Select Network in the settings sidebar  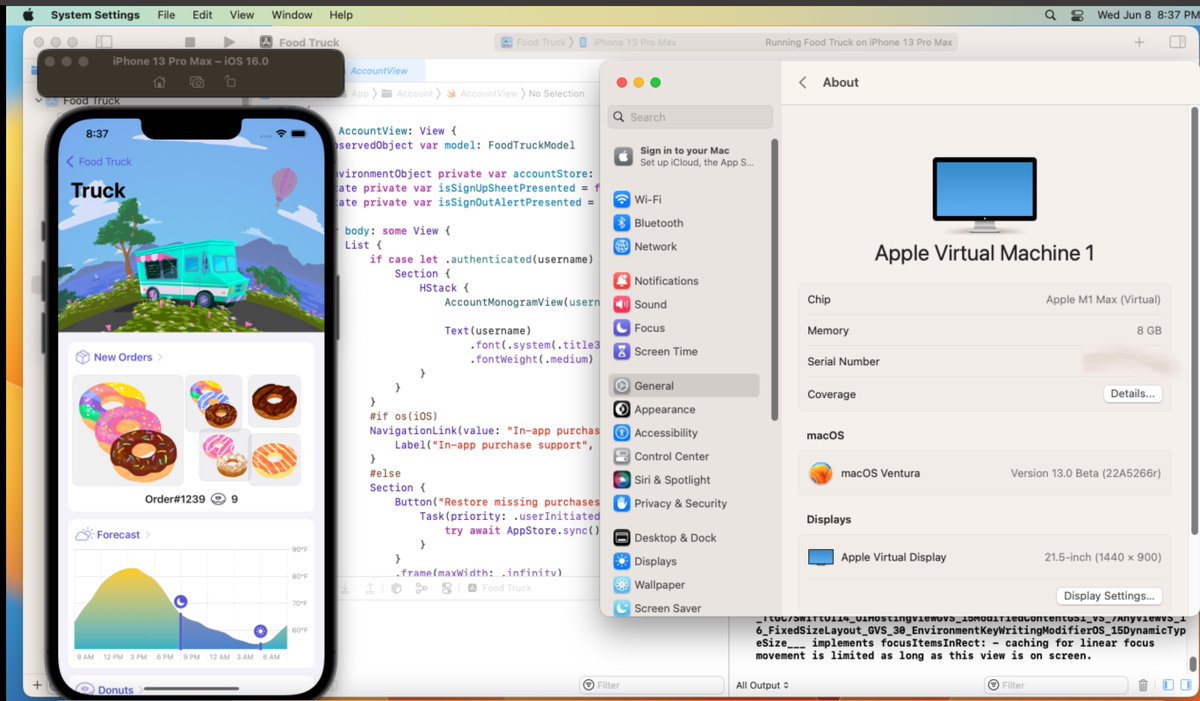point(685,246)
